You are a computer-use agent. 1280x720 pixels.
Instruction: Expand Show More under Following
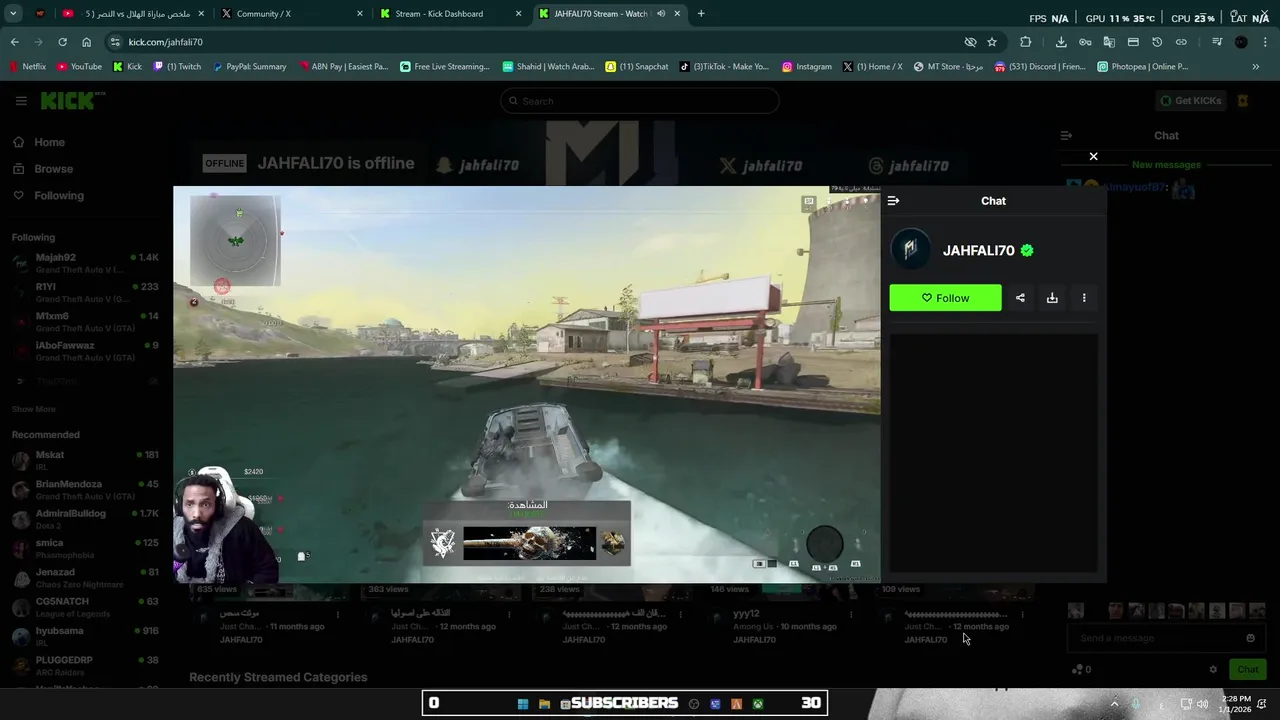tap(33, 409)
